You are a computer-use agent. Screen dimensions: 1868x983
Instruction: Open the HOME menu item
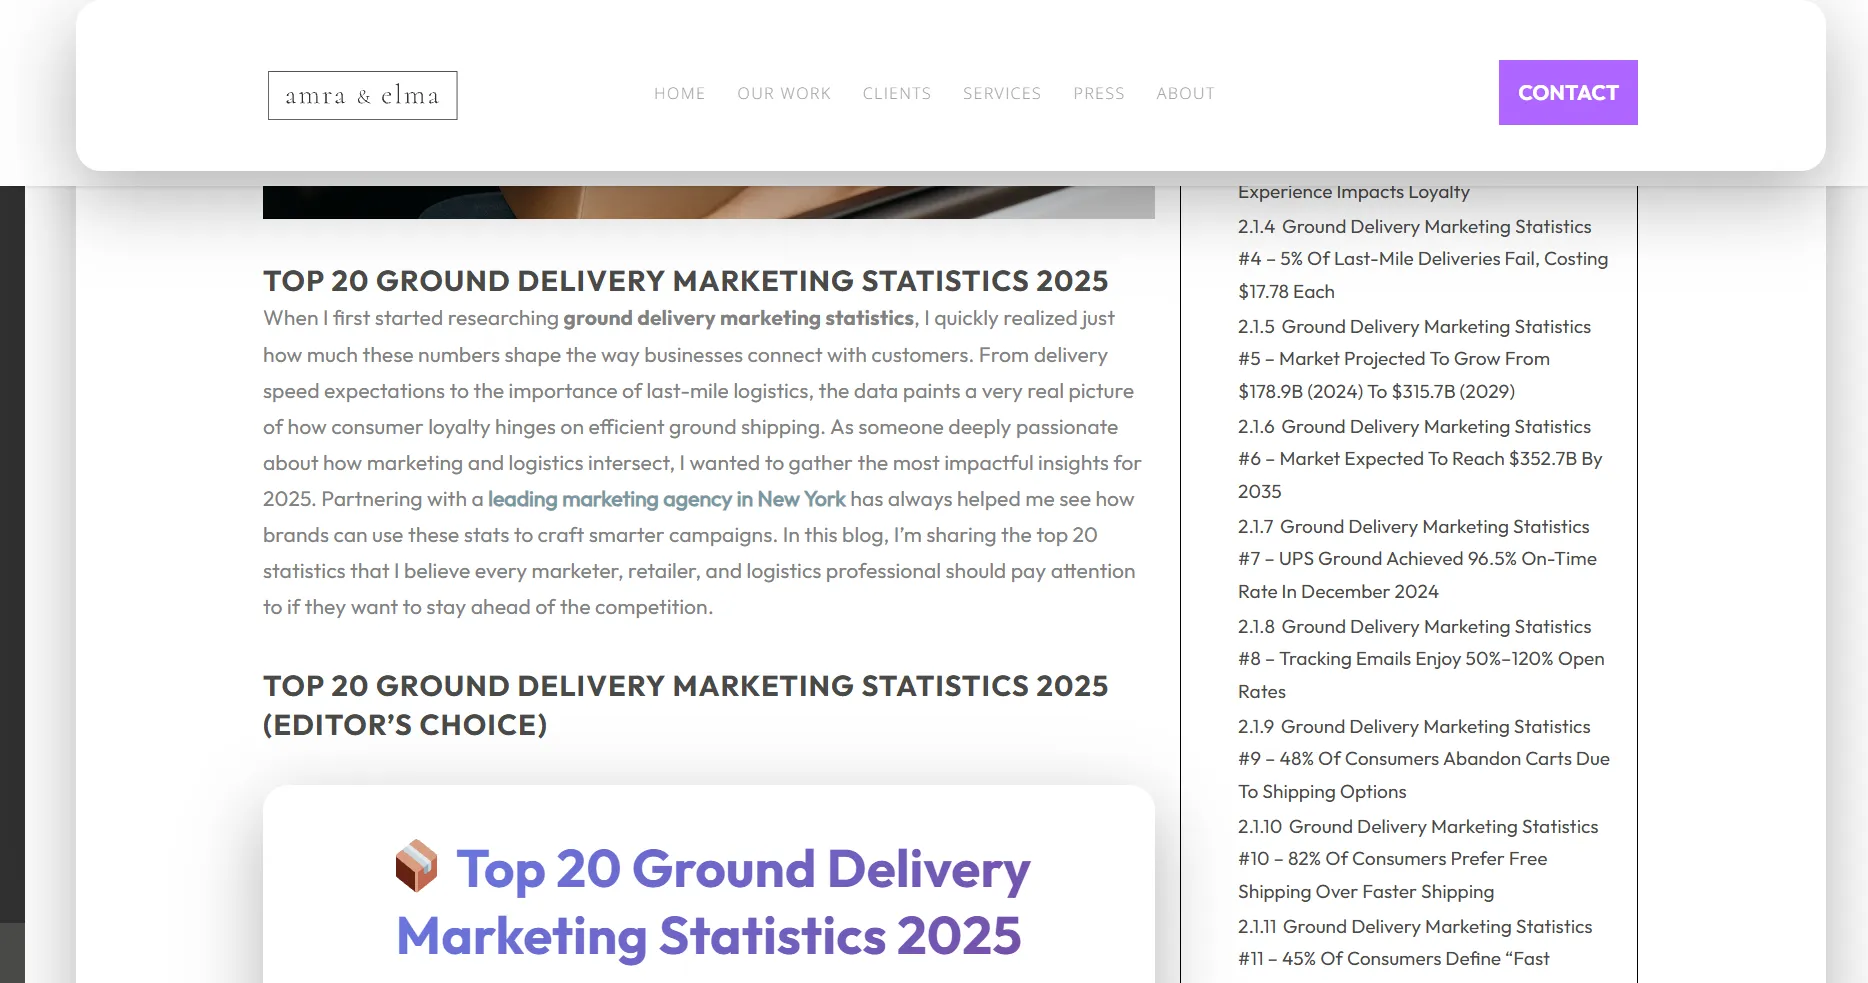click(679, 93)
